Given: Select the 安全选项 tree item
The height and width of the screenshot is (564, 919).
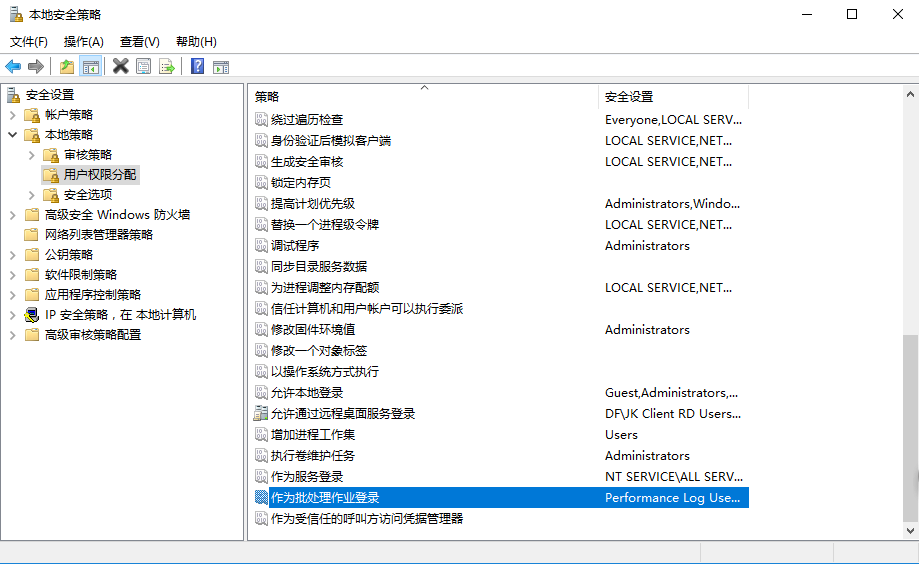Looking at the screenshot, I should pos(88,195).
